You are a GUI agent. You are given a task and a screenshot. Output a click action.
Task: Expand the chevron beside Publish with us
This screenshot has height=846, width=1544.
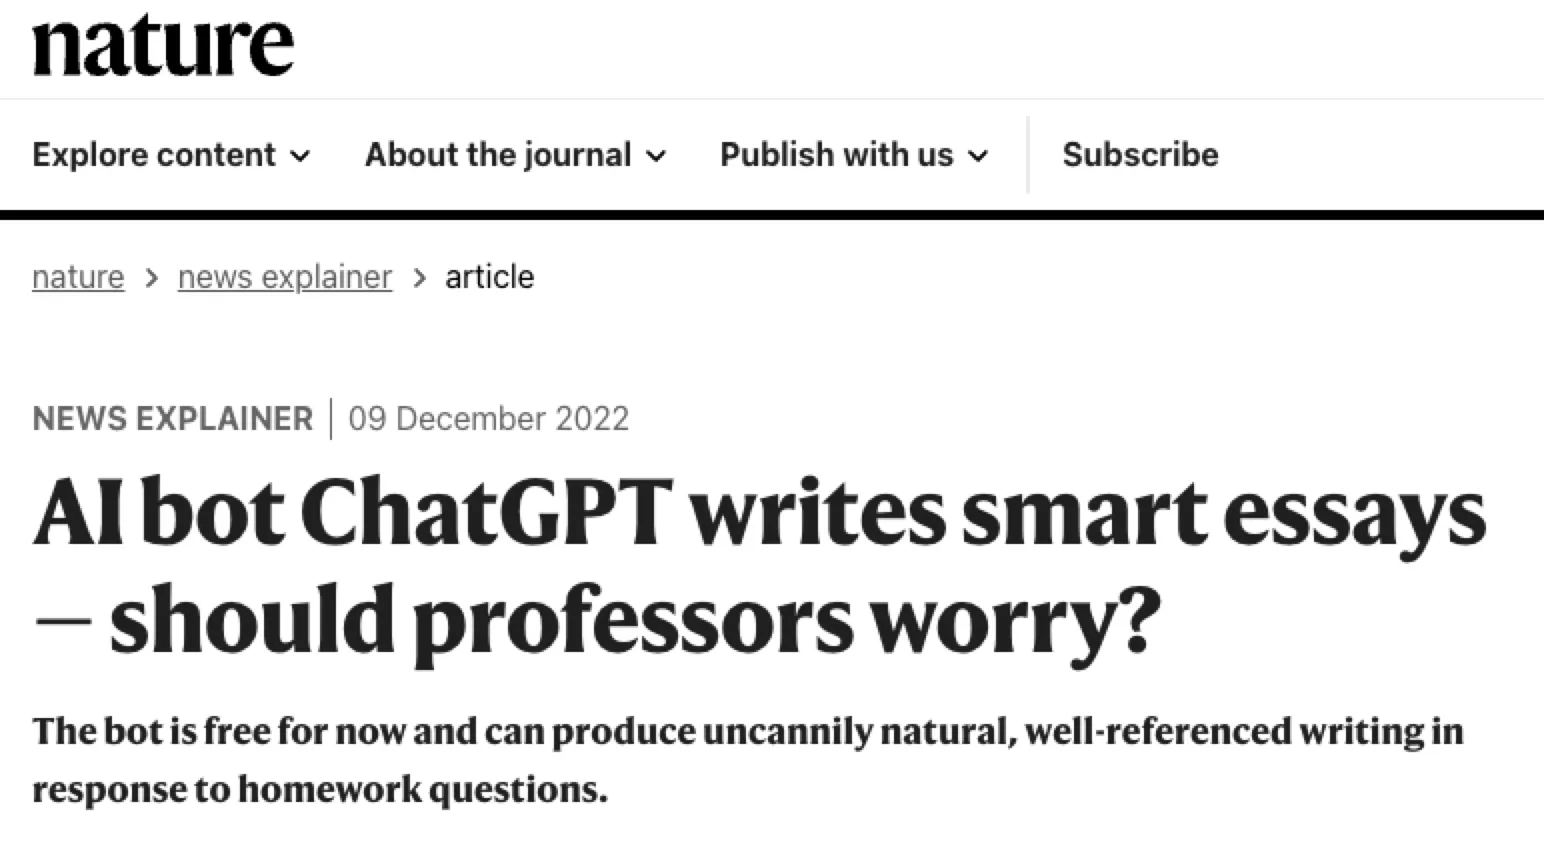pyautogui.click(x=979, y=157)
